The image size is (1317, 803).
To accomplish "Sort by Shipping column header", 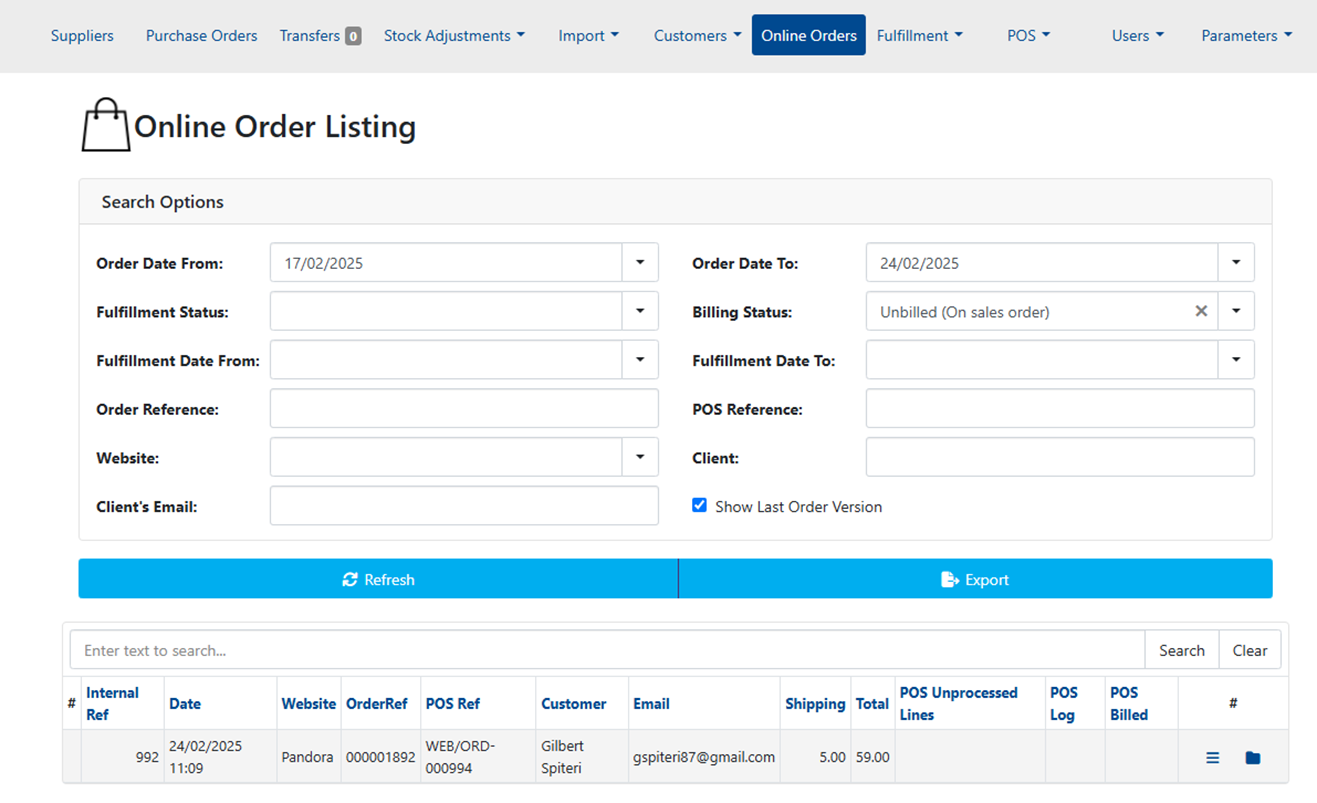I will click(815, 703).
